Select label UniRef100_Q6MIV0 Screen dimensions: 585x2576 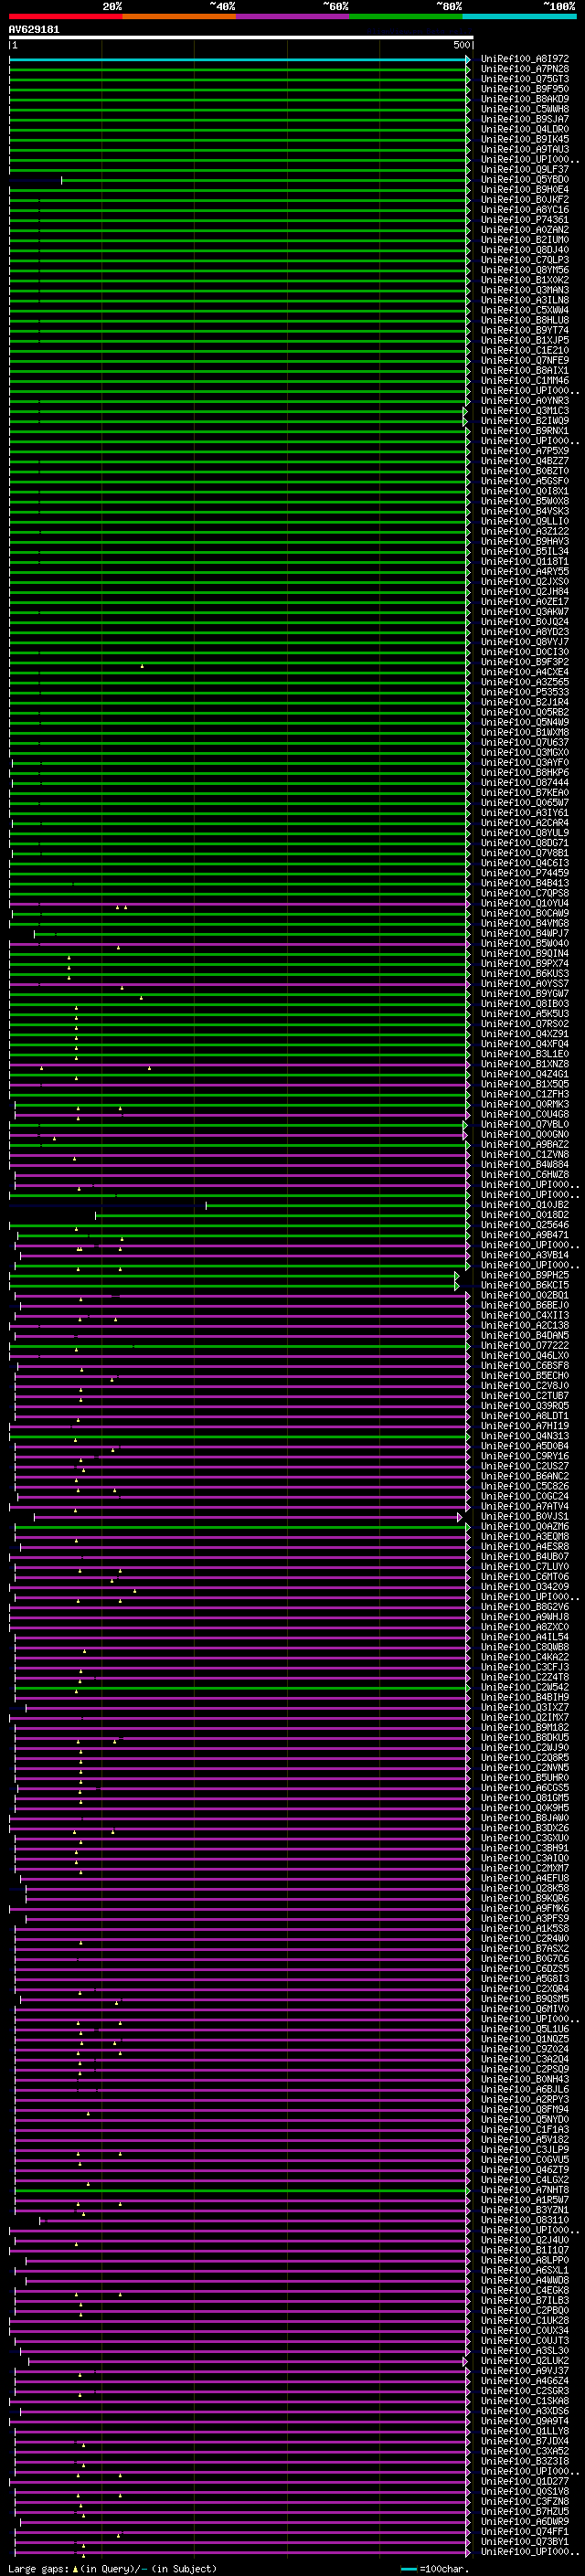(x=525, y=2008)
